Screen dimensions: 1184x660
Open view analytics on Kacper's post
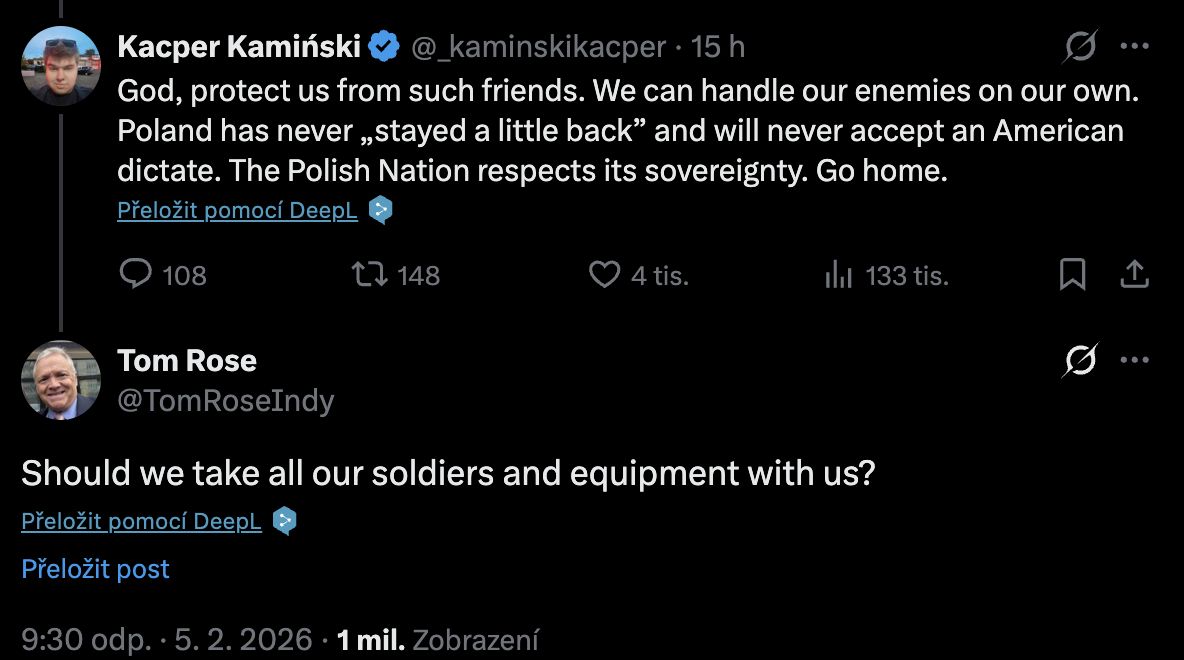[x=838, y=275]
